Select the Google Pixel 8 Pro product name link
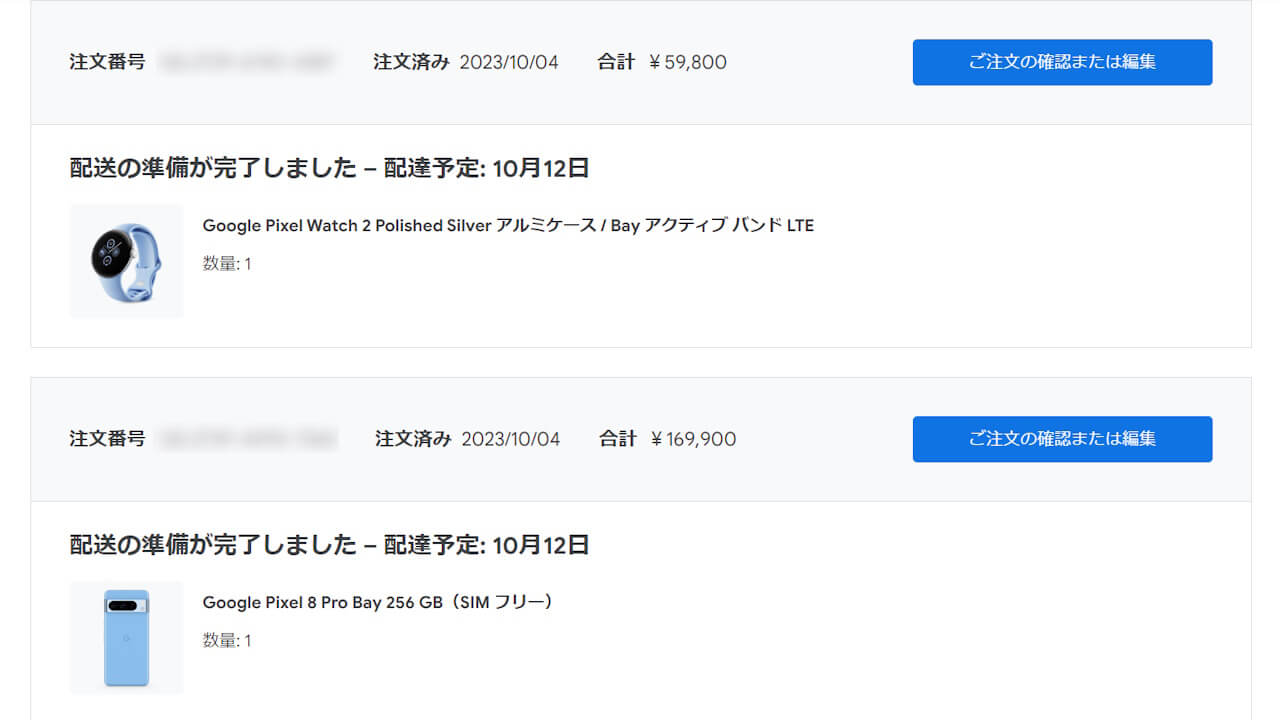 (x=377, y=602)
